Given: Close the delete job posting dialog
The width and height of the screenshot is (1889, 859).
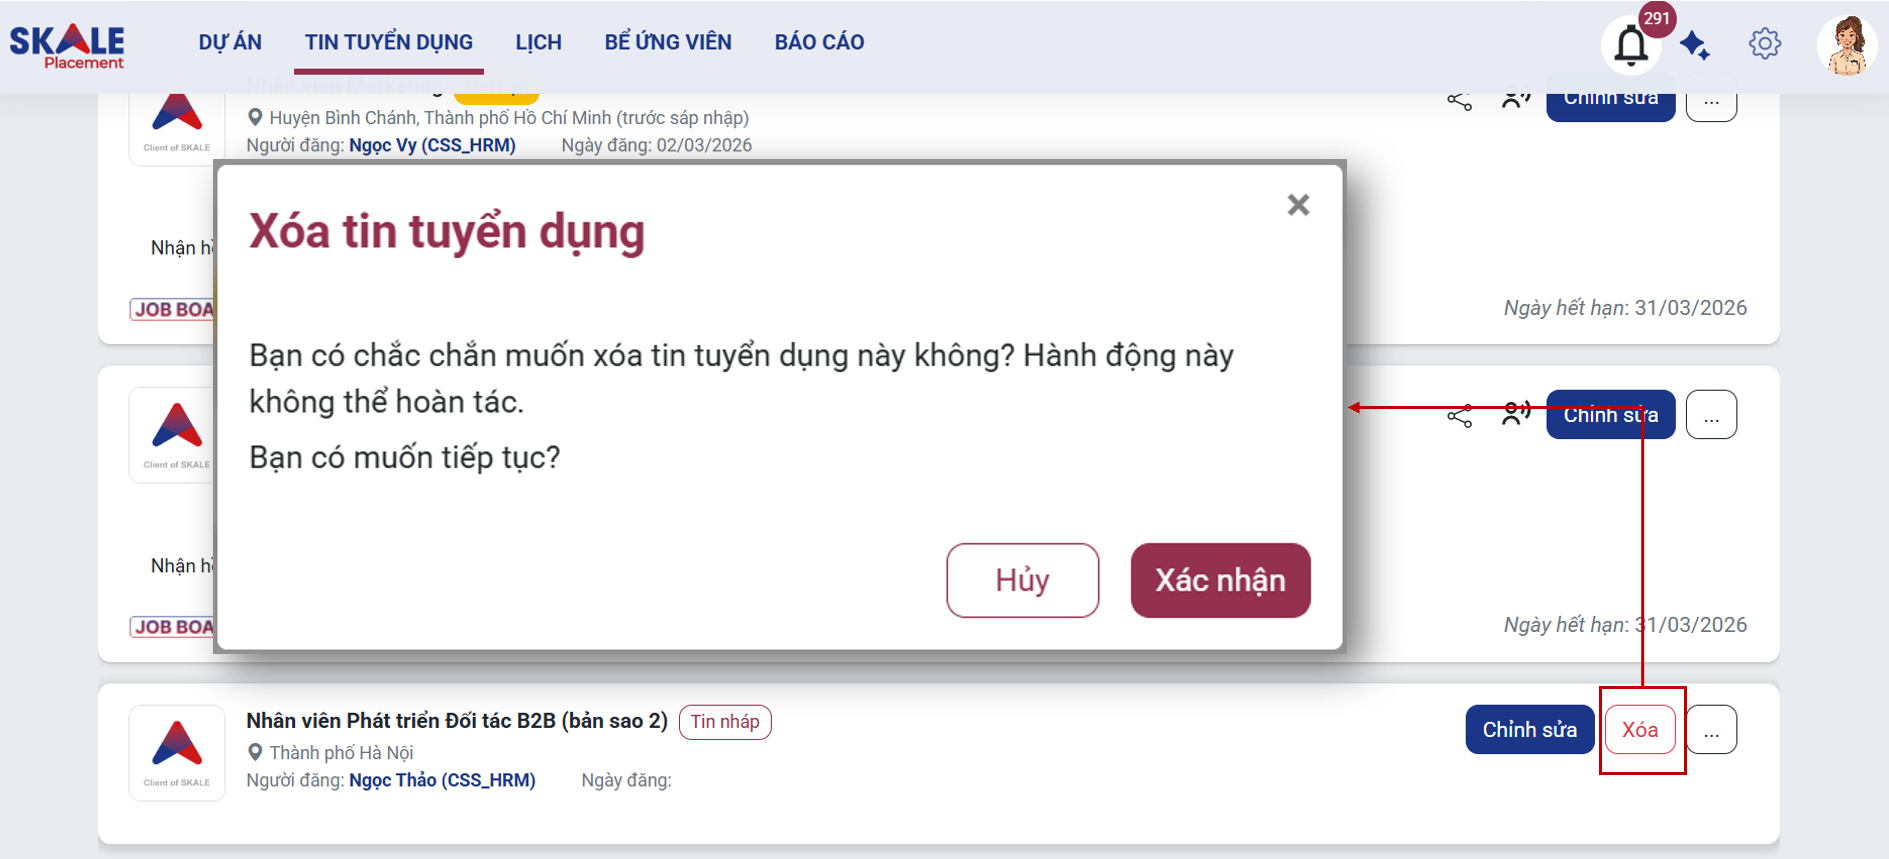Looking at the screenshot, I should tap(1298, 205).
